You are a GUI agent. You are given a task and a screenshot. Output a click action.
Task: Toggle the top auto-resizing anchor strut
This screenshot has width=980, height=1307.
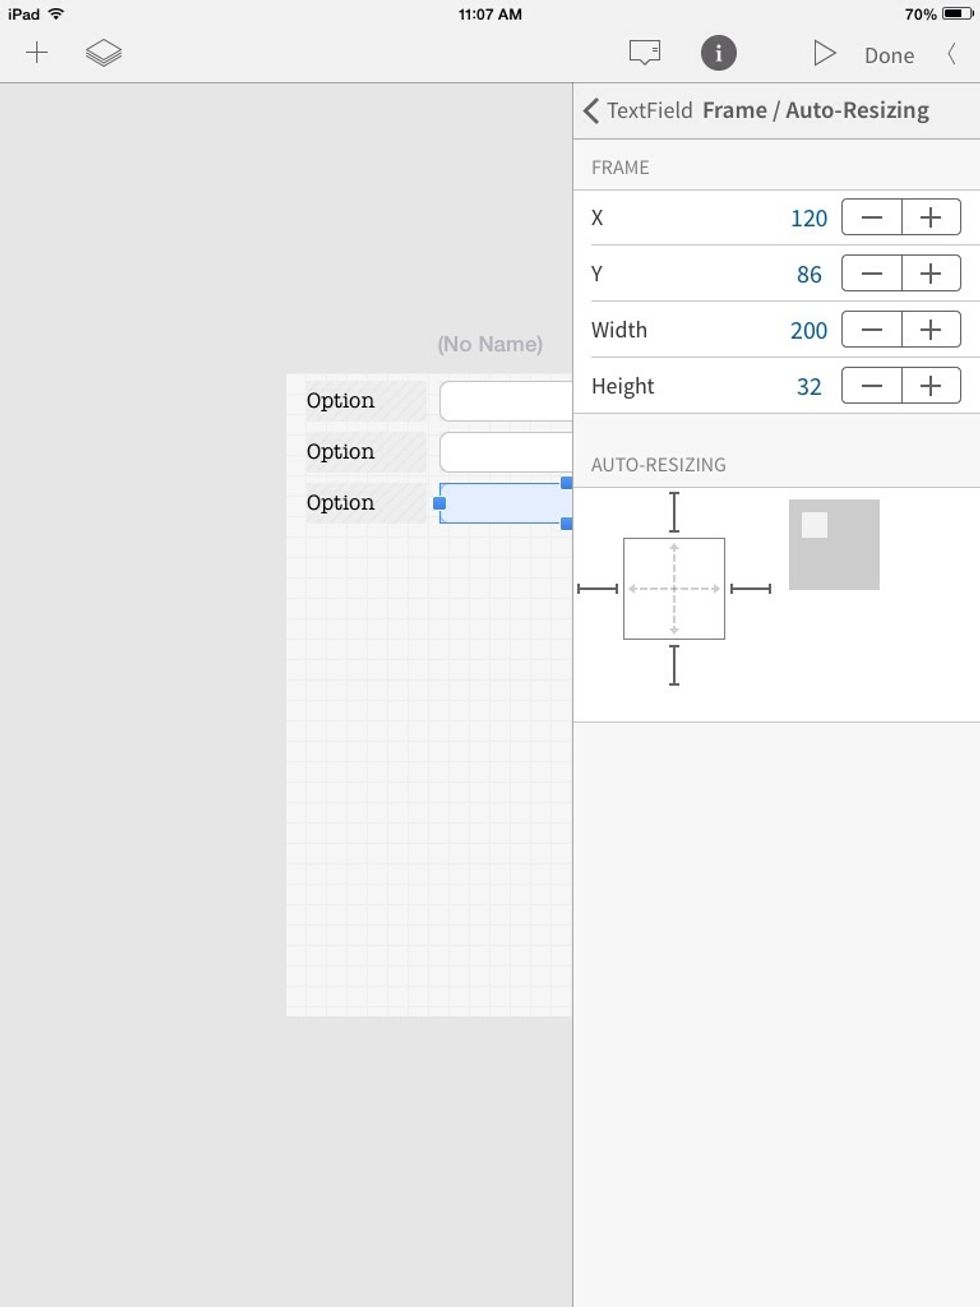[x=674, y=511]
